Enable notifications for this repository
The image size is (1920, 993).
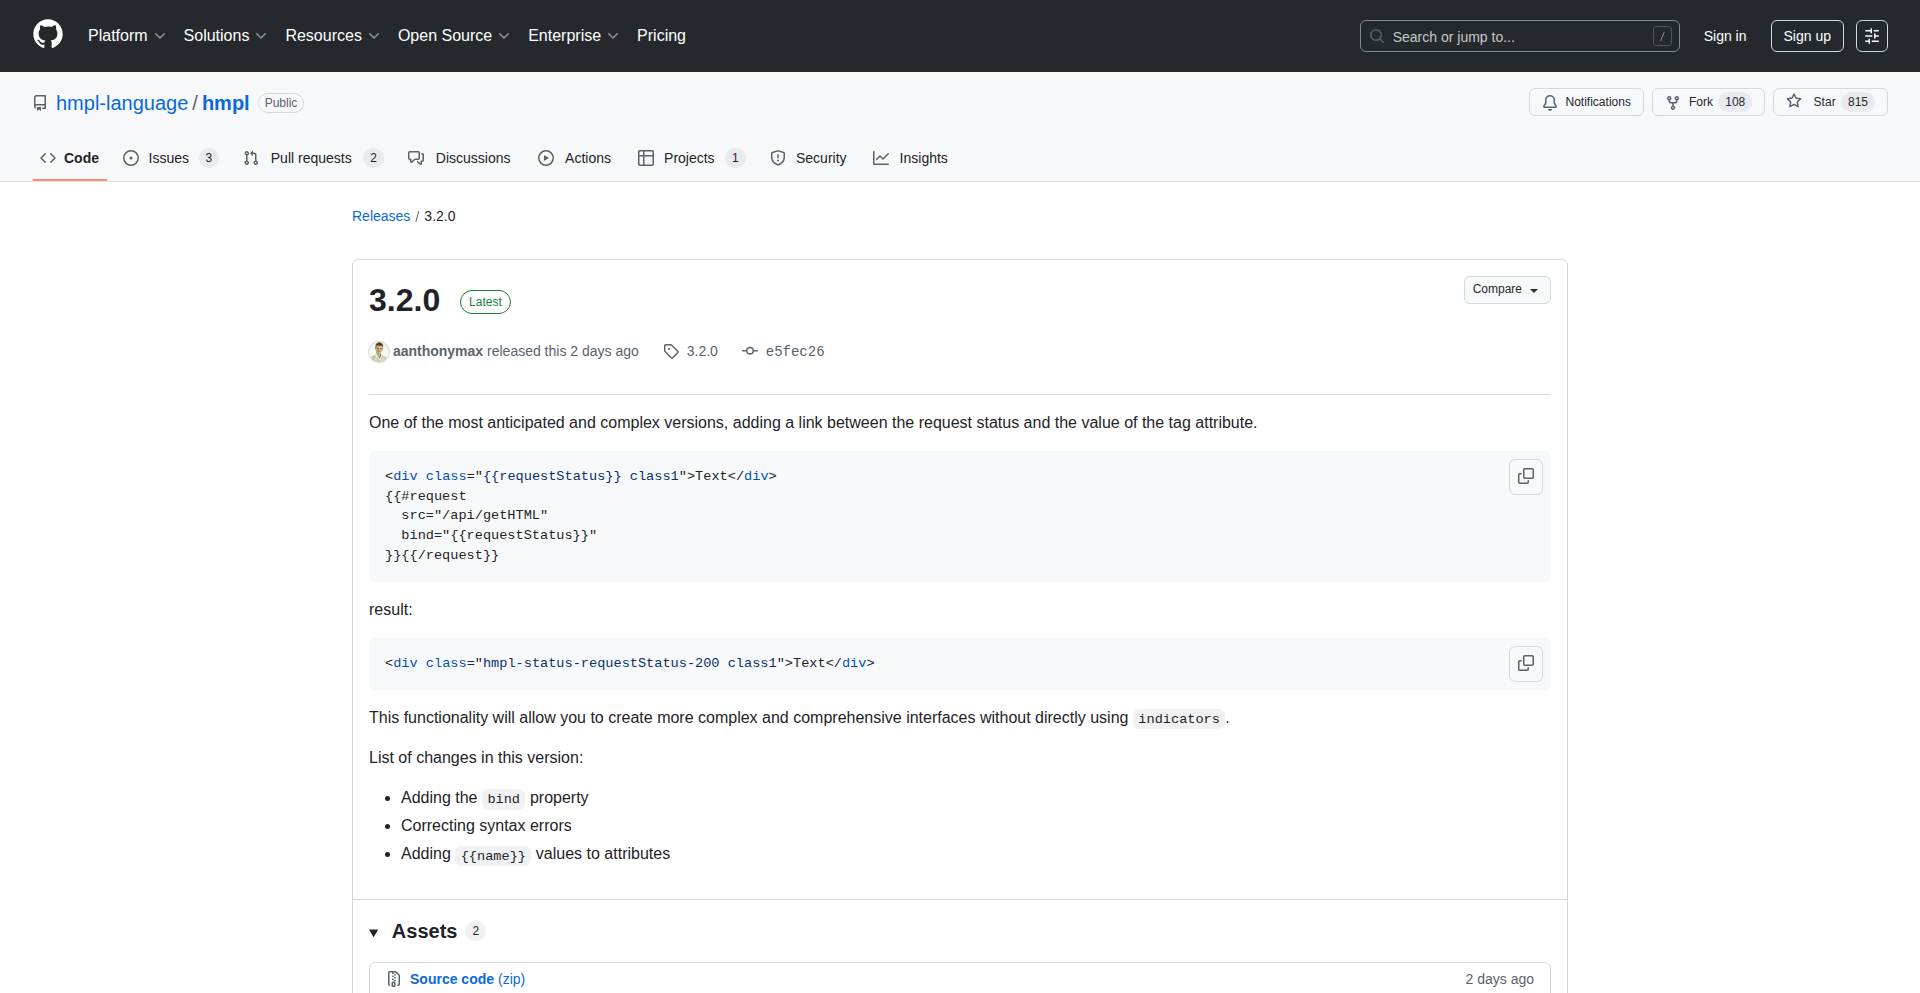(x=1586, y=101)
